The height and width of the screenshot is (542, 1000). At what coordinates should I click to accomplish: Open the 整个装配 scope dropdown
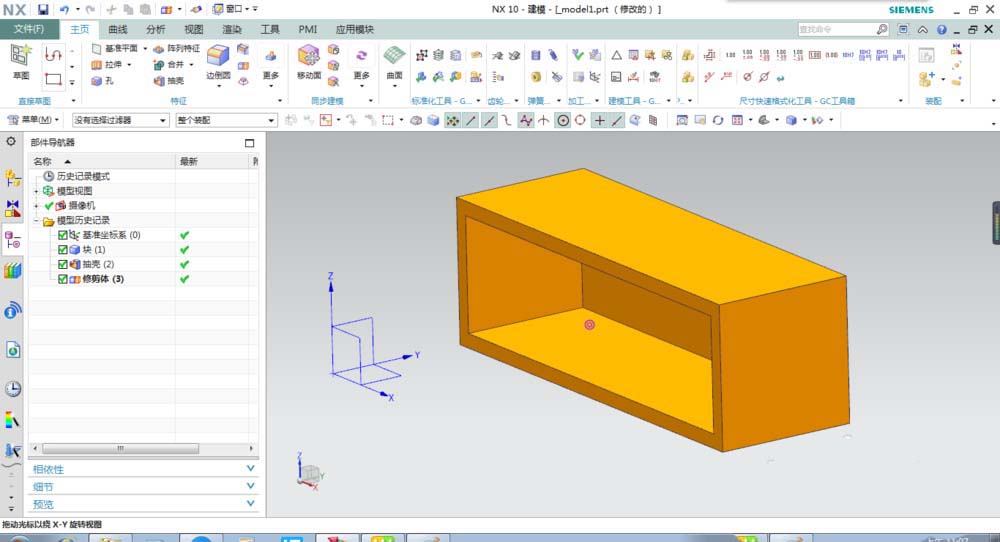[x=226, y=120]
